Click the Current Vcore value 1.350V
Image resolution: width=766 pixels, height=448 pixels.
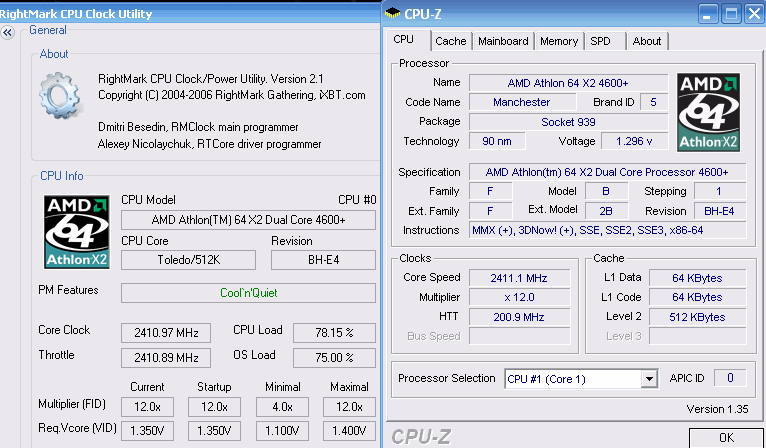pyautogui.click(x=147, y=431)
